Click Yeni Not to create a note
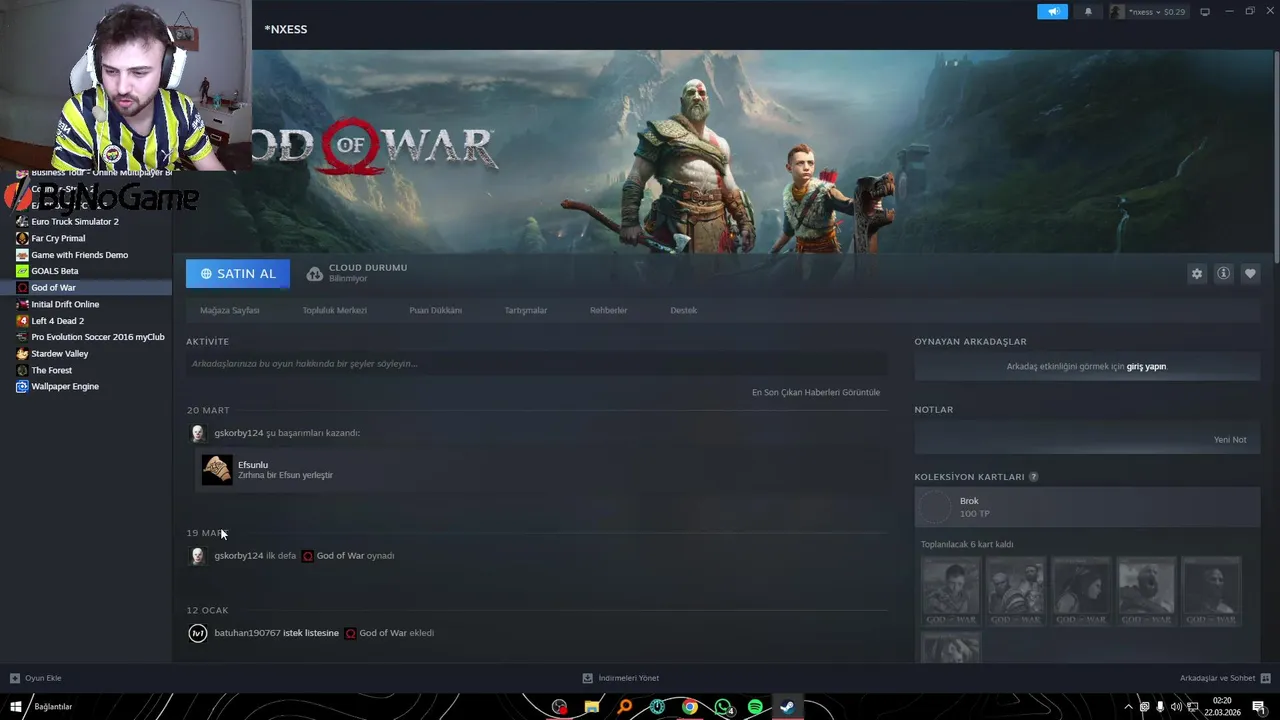1280x720 pixels. coord(1230,440)
